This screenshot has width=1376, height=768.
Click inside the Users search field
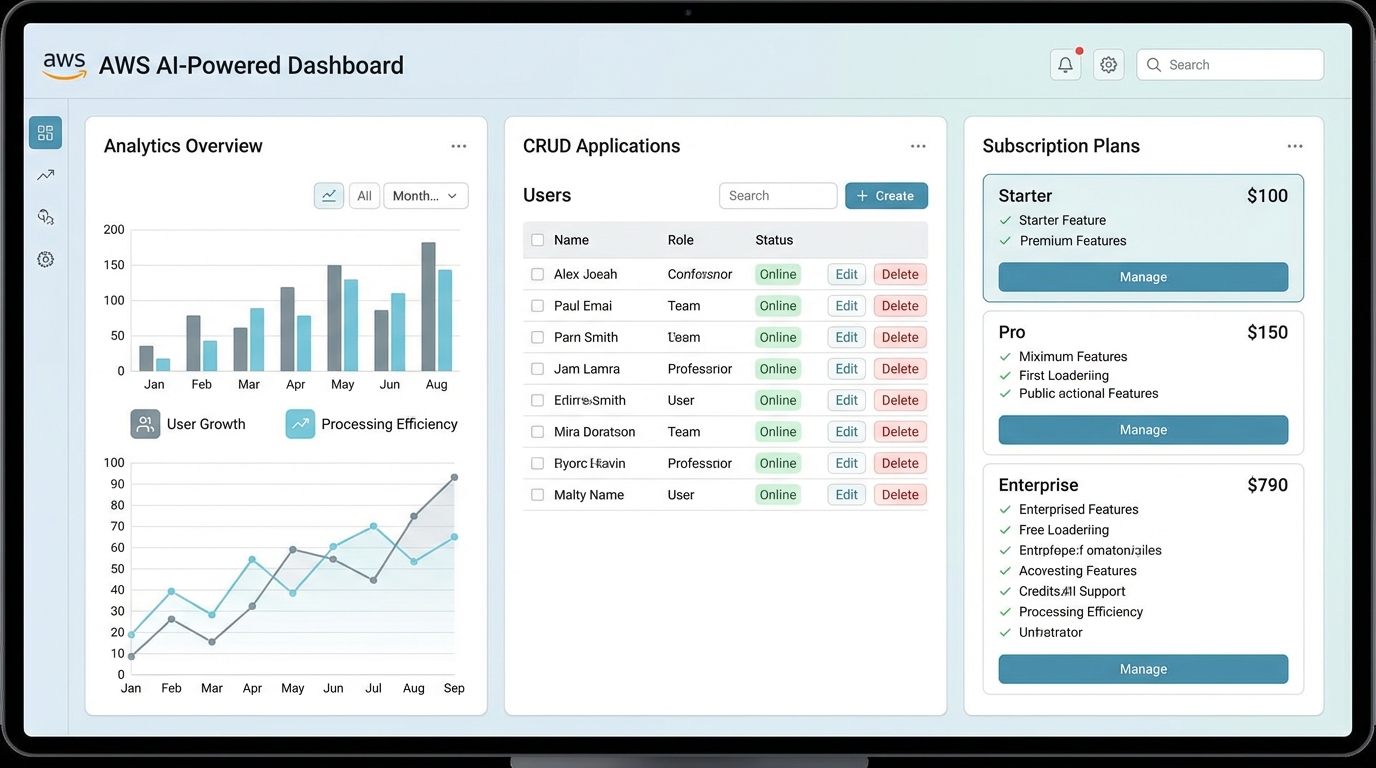point(778,195)
